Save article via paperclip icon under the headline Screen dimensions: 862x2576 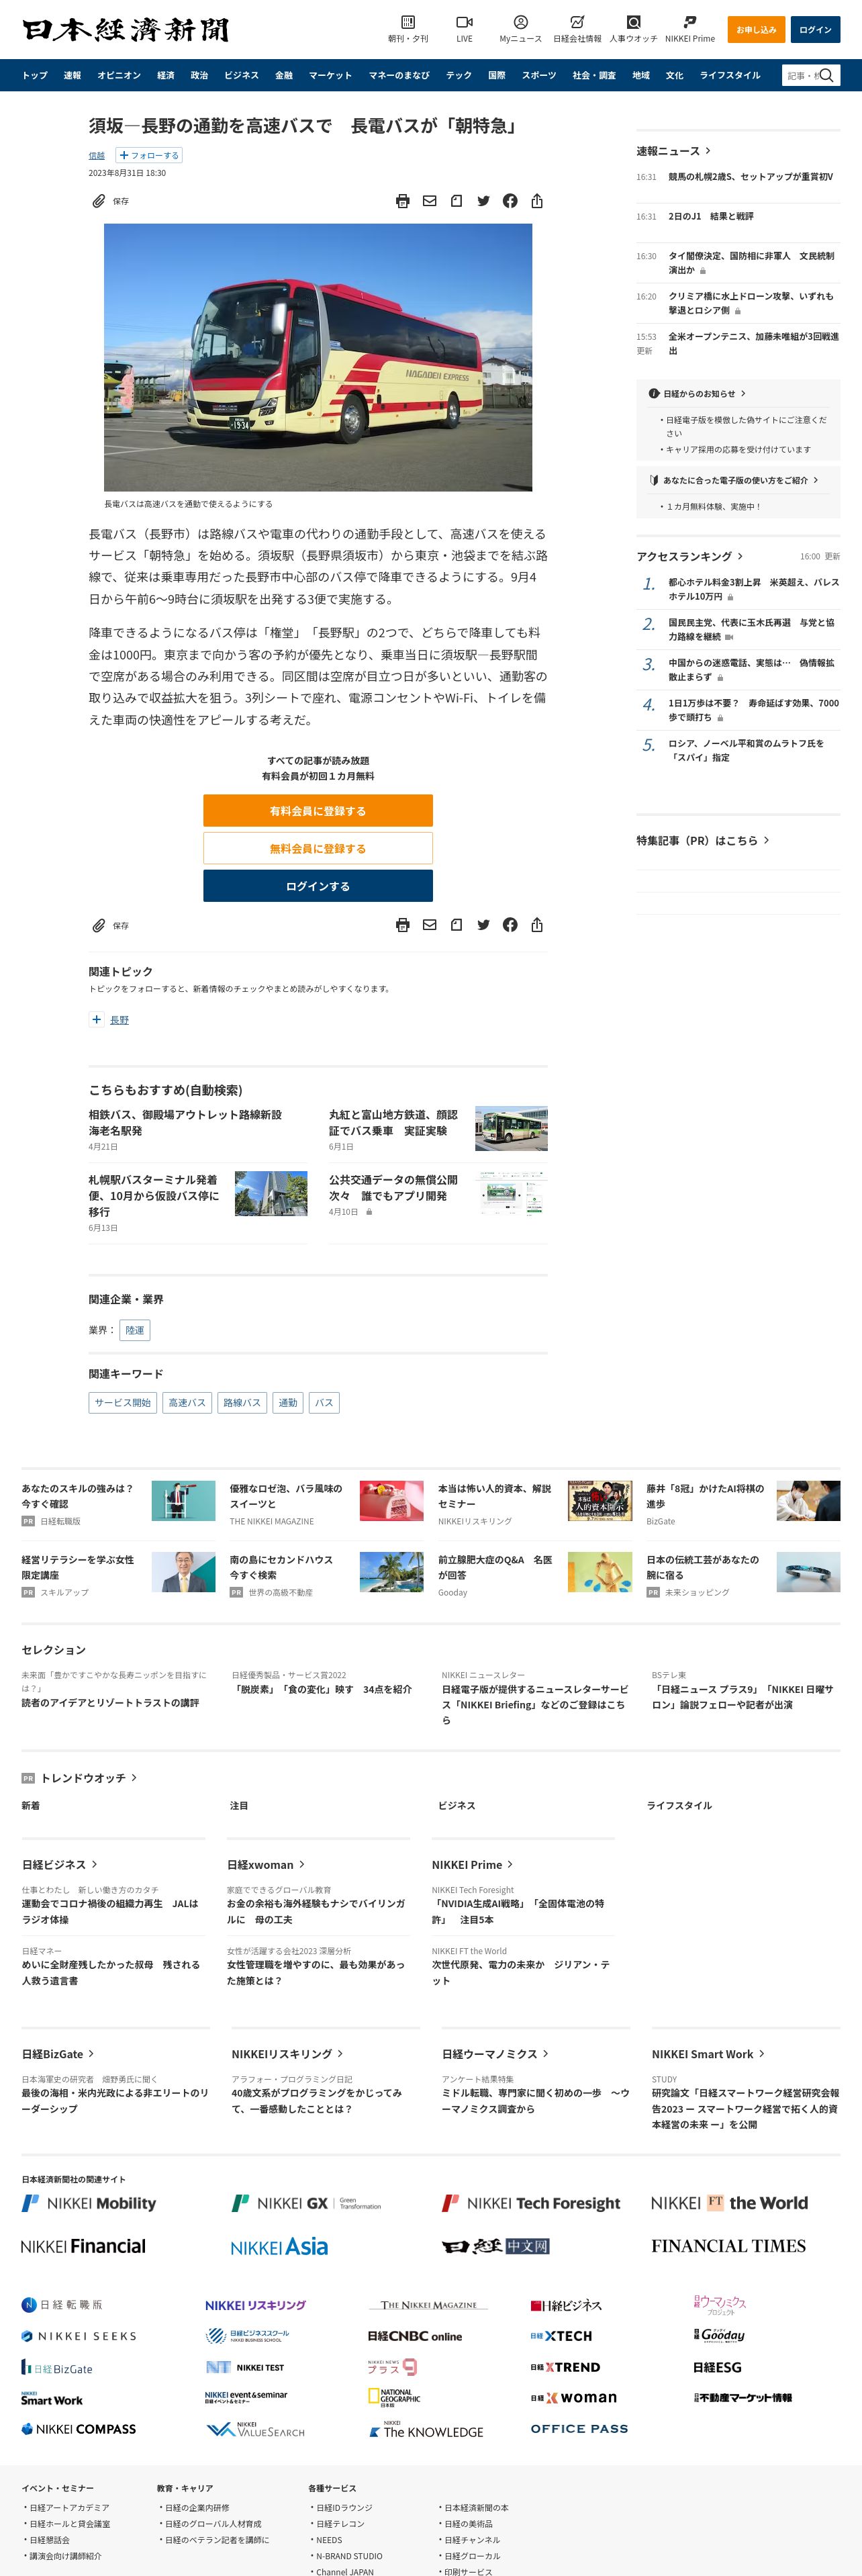pos(98,201)
